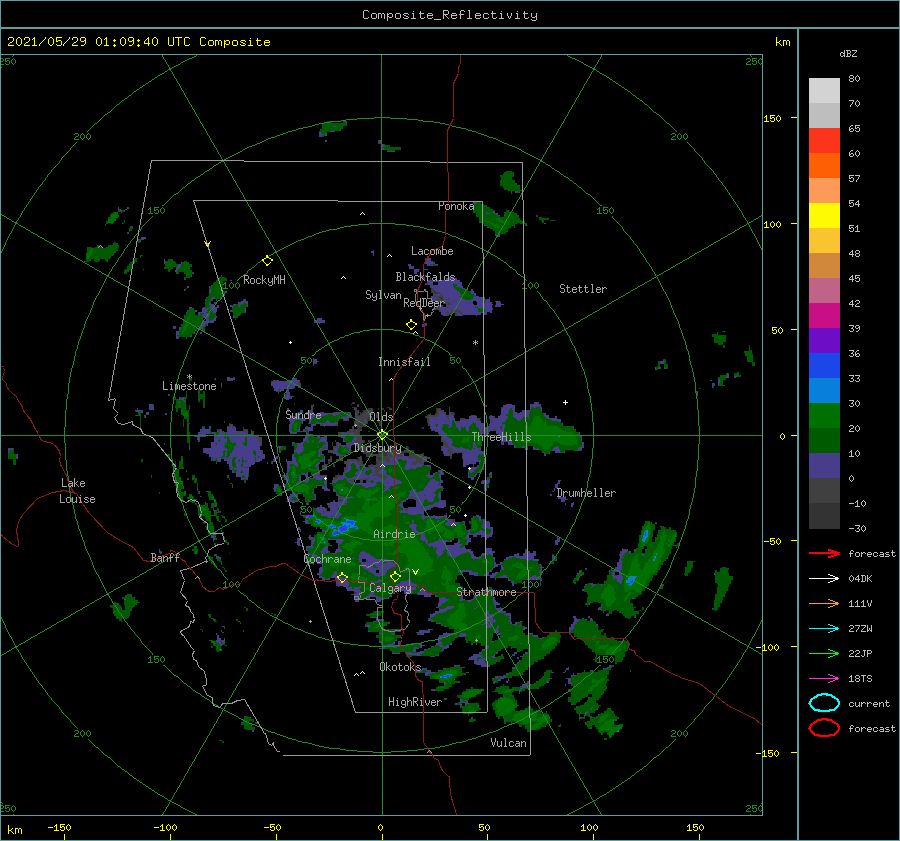Image resolution: width=900 pixels, height=841 pixels.
Task: Click the slate purple swatch between 10 and 0
Action: [x=824, y=465]
